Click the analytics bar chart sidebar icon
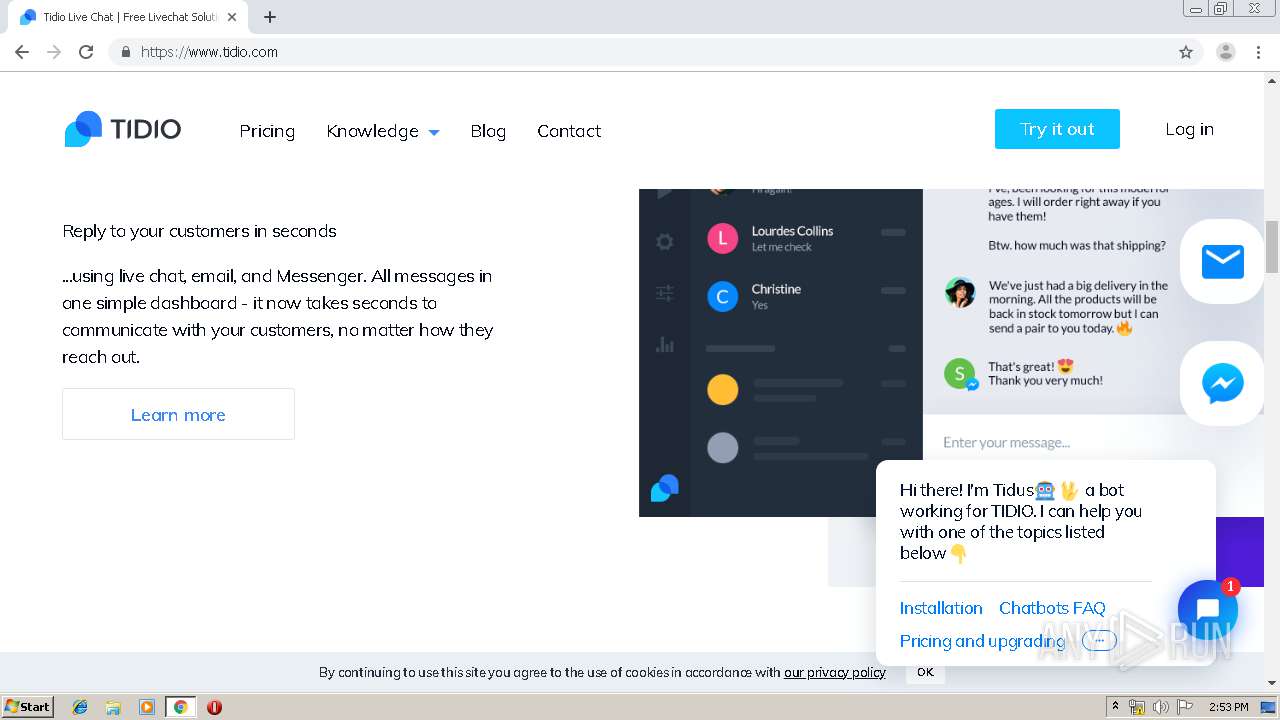 click(x=665, y=344)
